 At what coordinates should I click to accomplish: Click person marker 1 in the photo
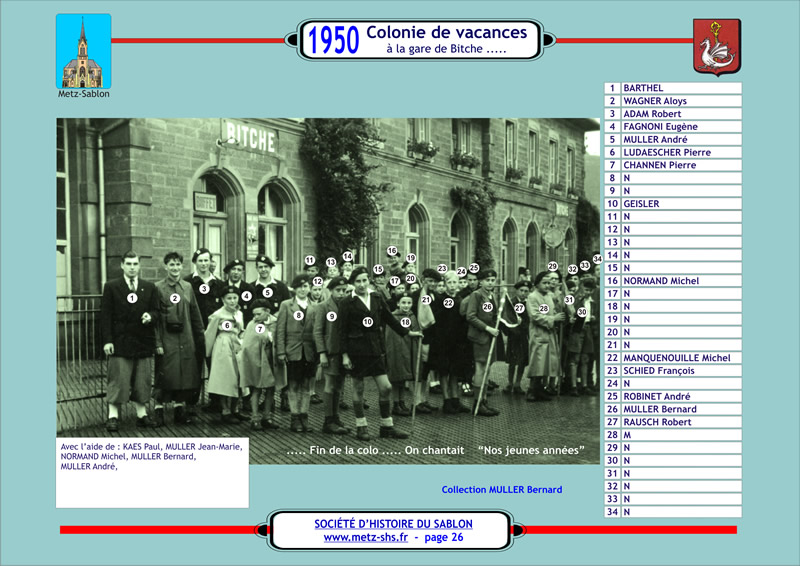(132, 298)
